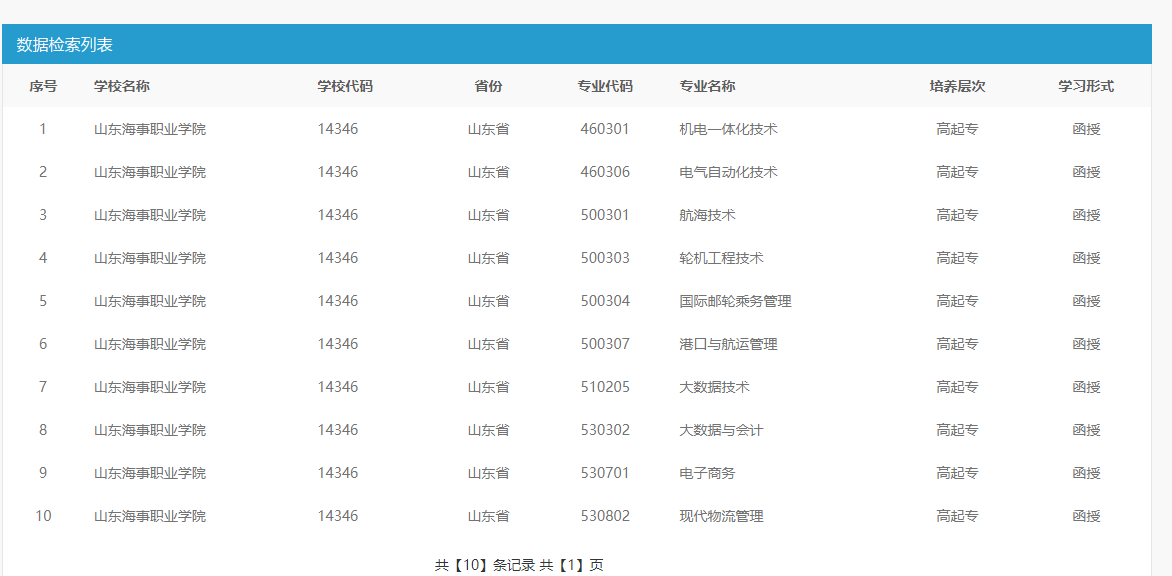Select the 专业名称 column header
The width and height of the screenshot is (1172, 576).
point(707,86)
